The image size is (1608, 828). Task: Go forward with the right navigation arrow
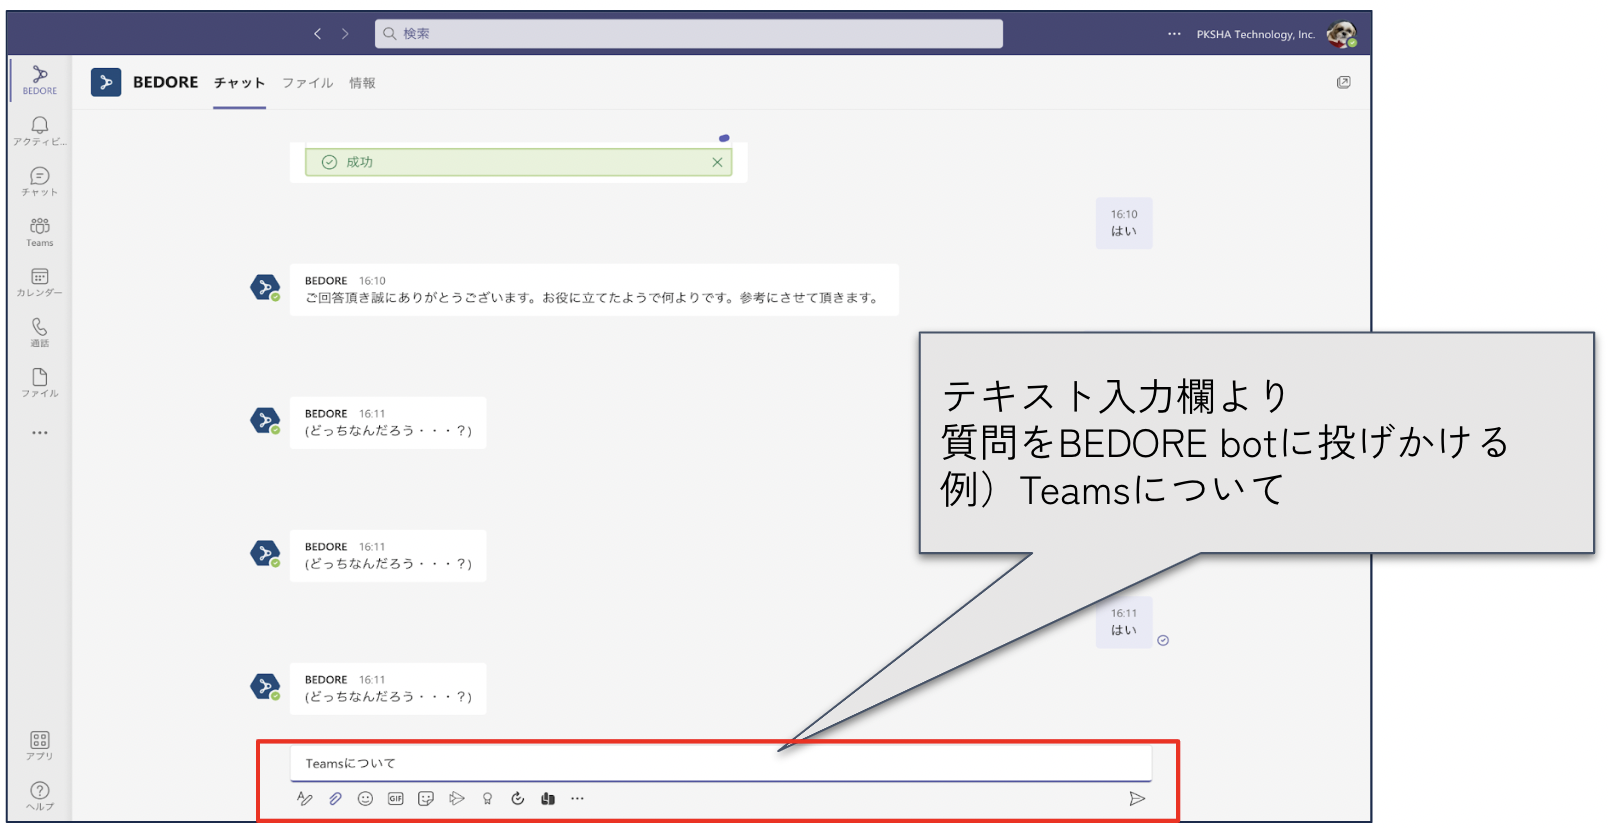pos(345,34)
